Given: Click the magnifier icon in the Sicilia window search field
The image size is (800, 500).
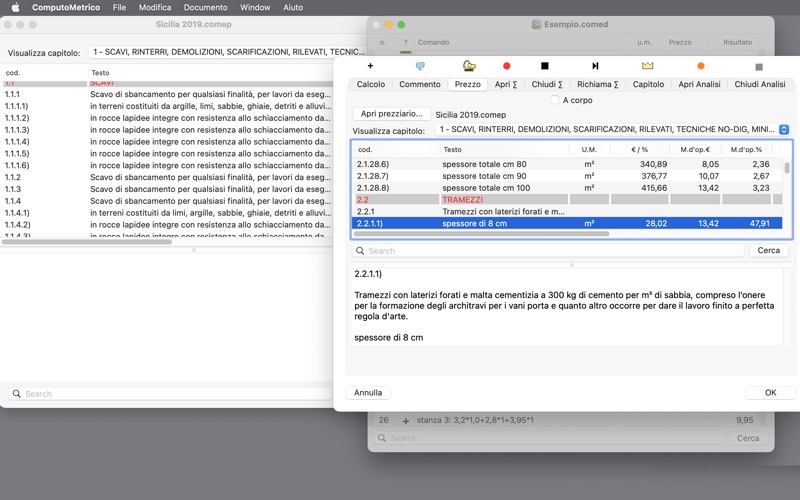Looking at the screenshot, I should 17,394.
